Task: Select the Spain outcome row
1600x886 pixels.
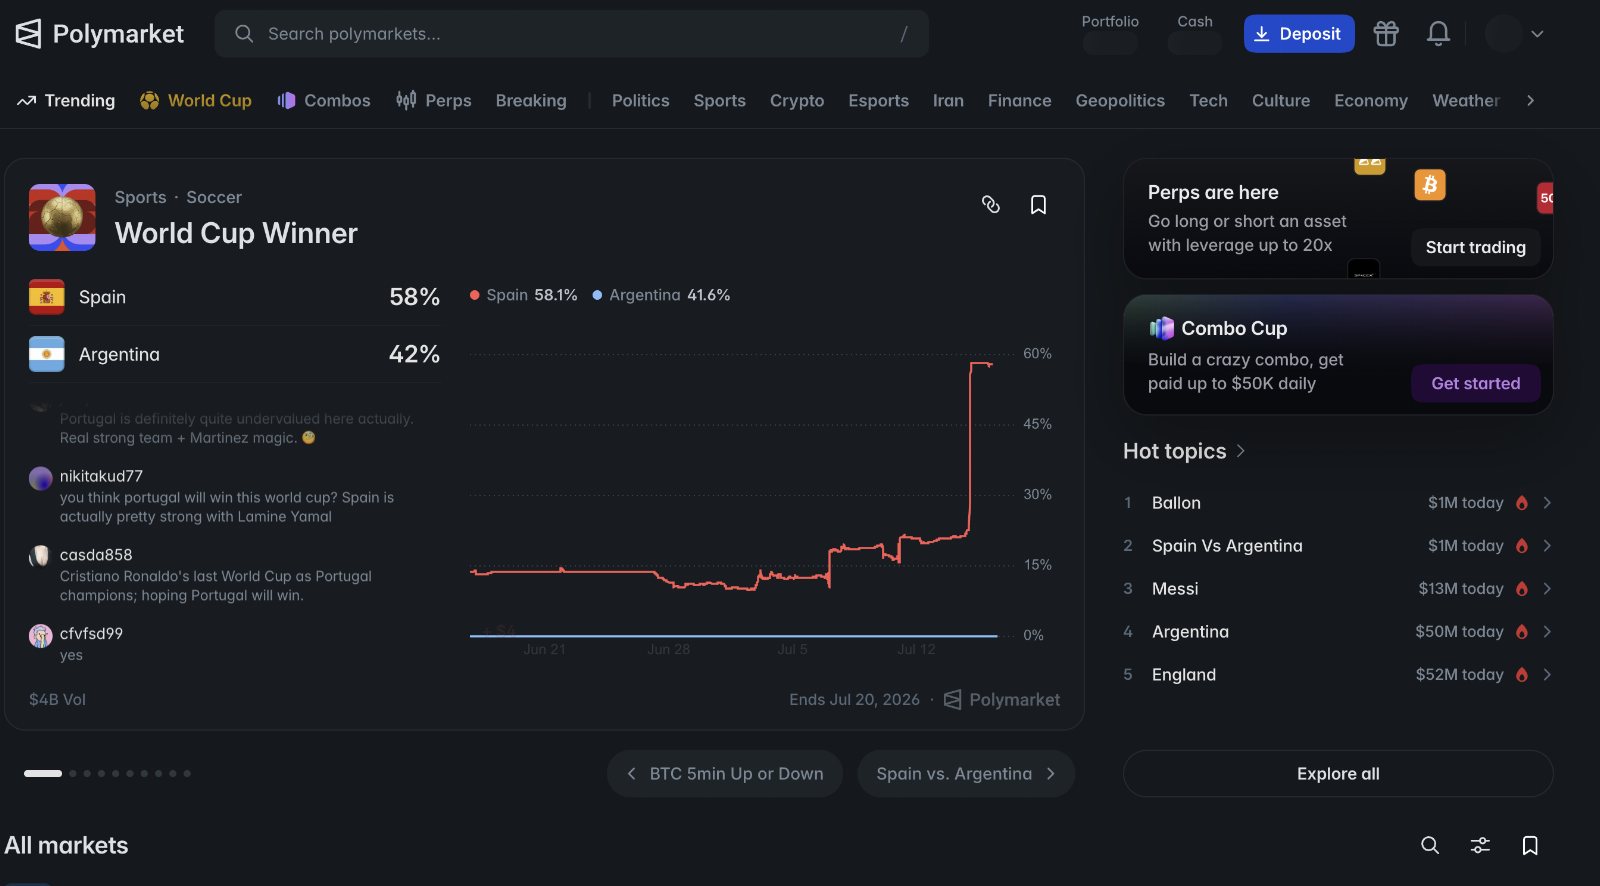Action: [x=235, y=297]
